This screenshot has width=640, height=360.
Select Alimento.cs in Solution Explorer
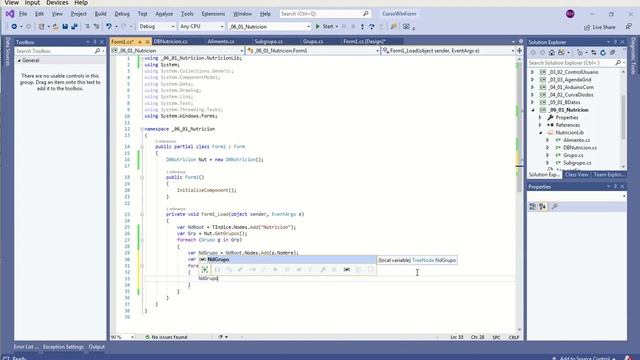click(576, 140)
